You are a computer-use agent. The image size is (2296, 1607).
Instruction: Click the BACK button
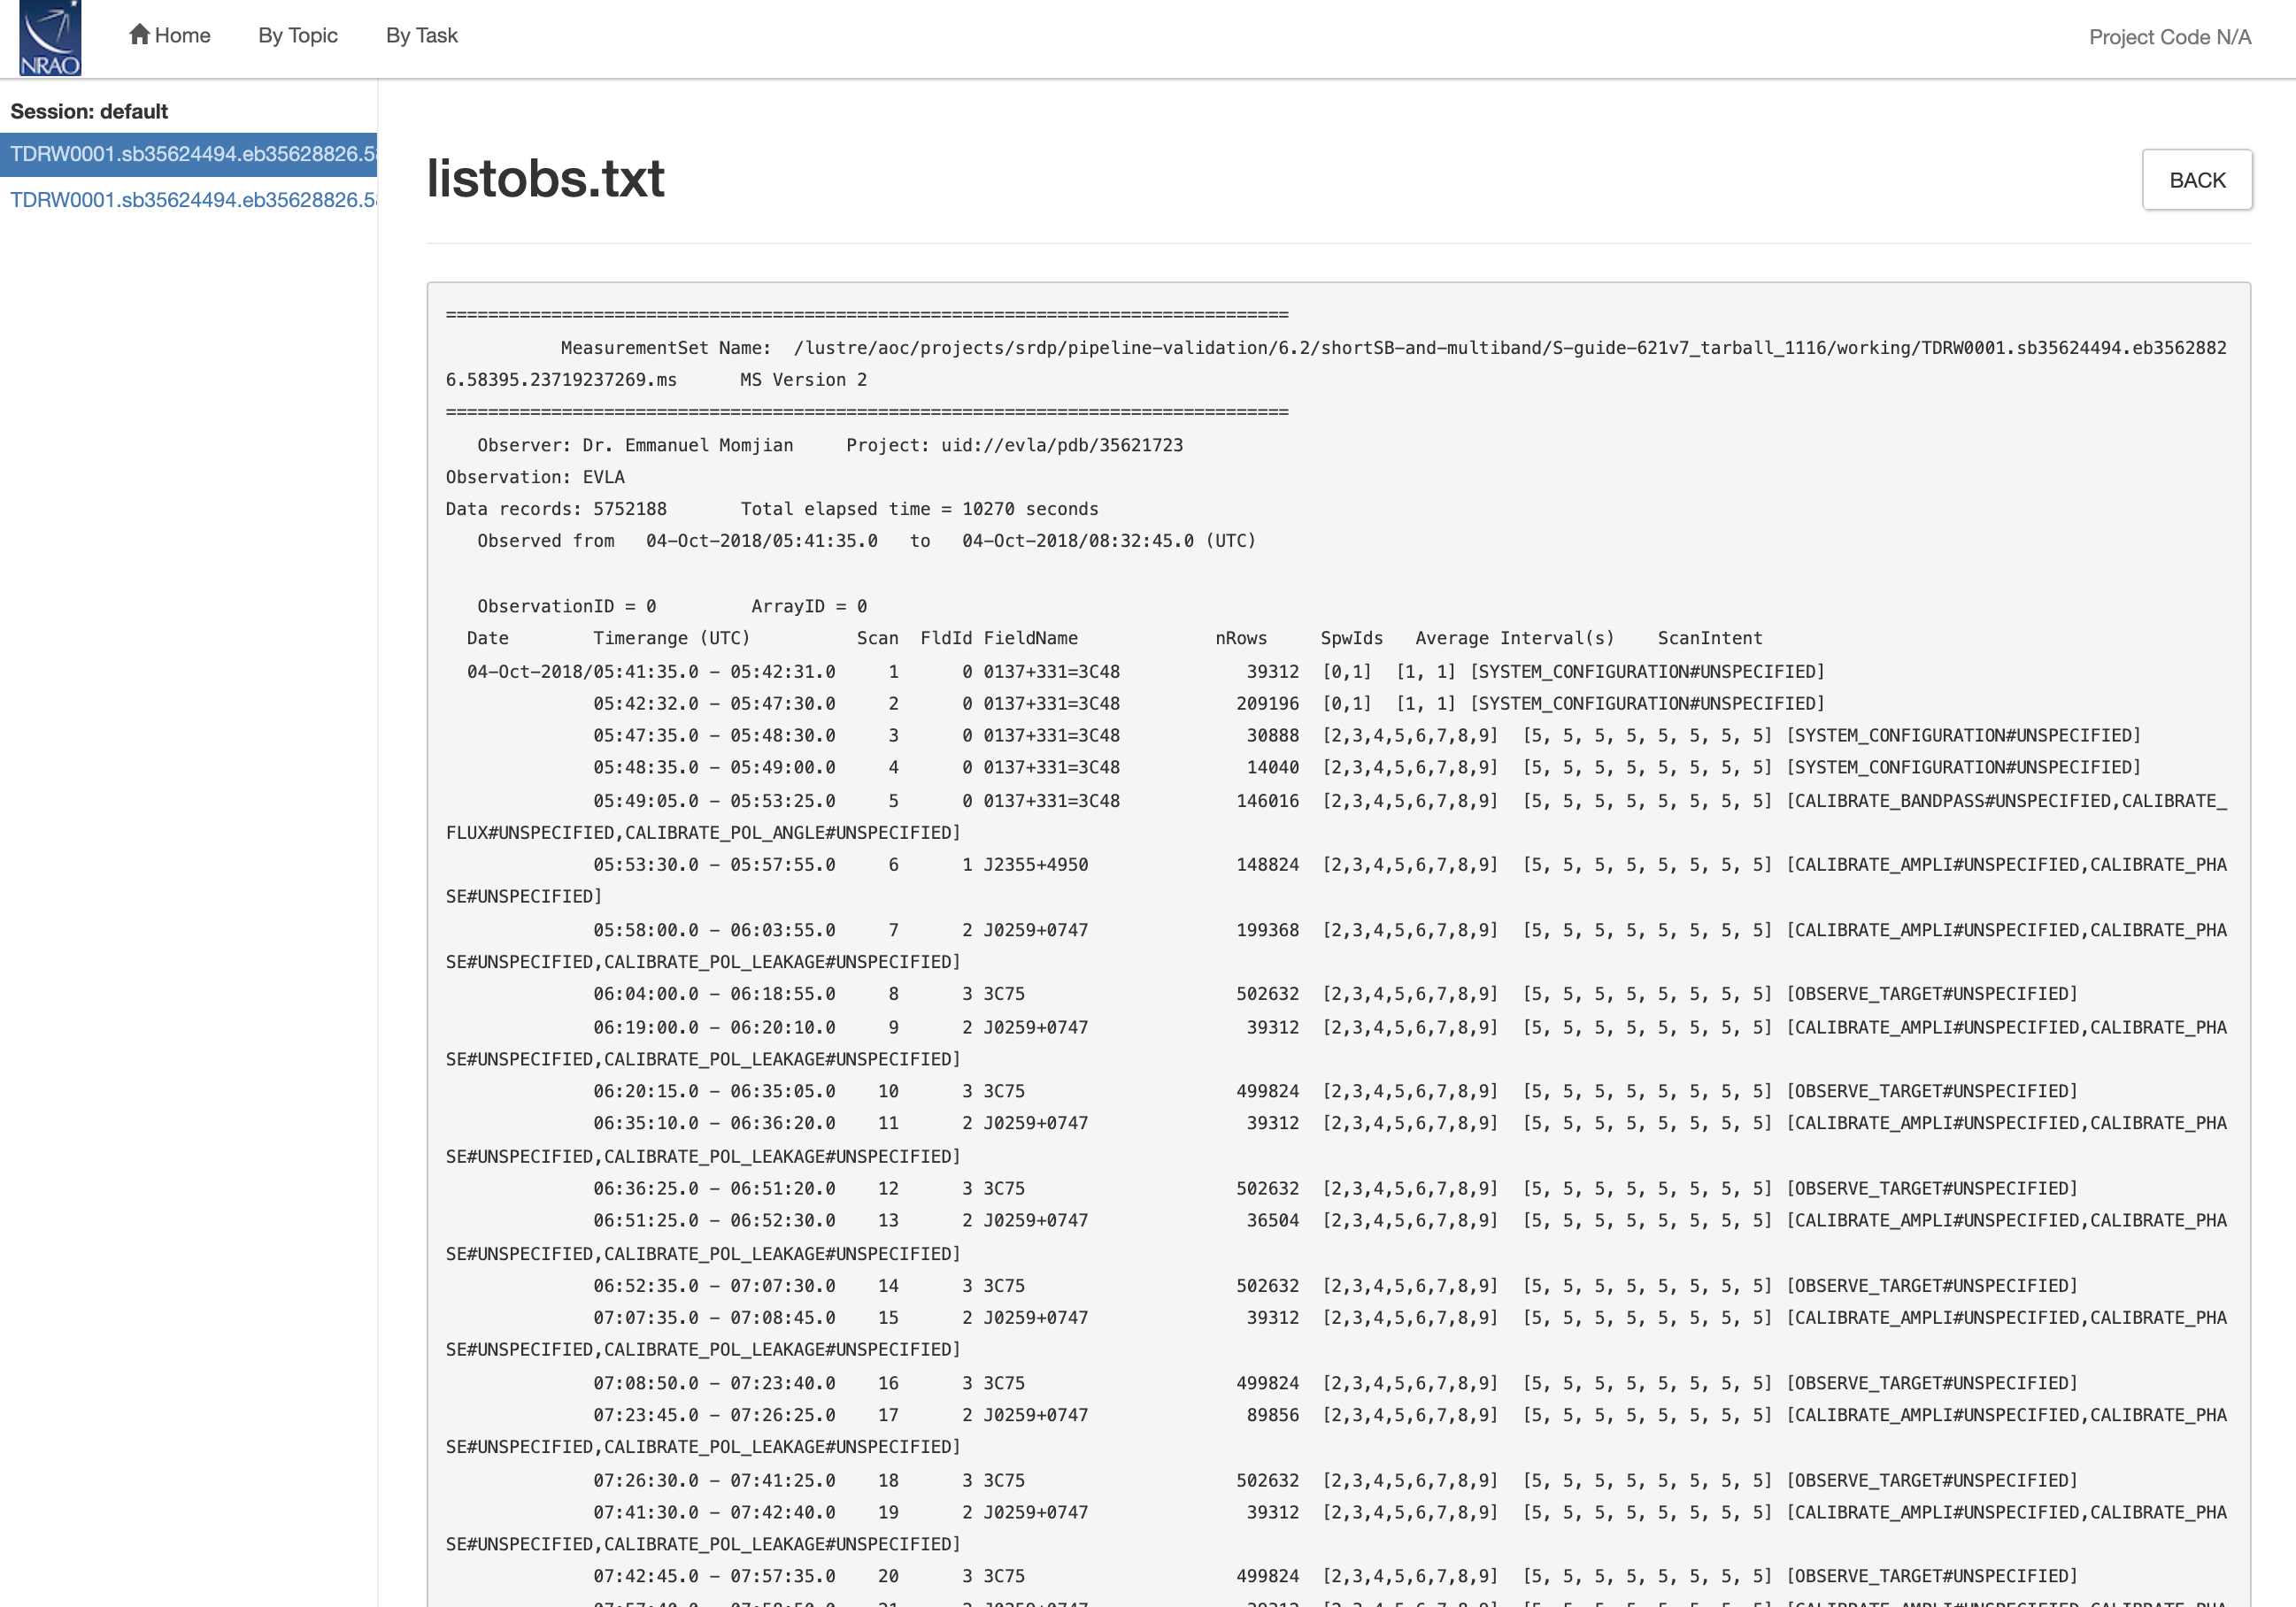(x=2197, y=180)
